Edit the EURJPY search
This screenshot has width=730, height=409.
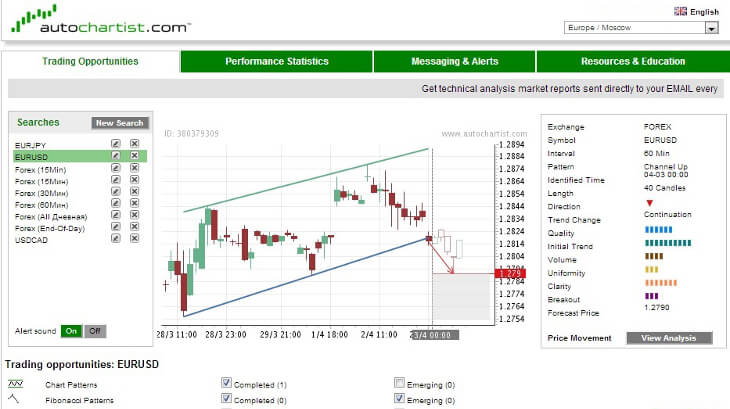pos(115,144)
